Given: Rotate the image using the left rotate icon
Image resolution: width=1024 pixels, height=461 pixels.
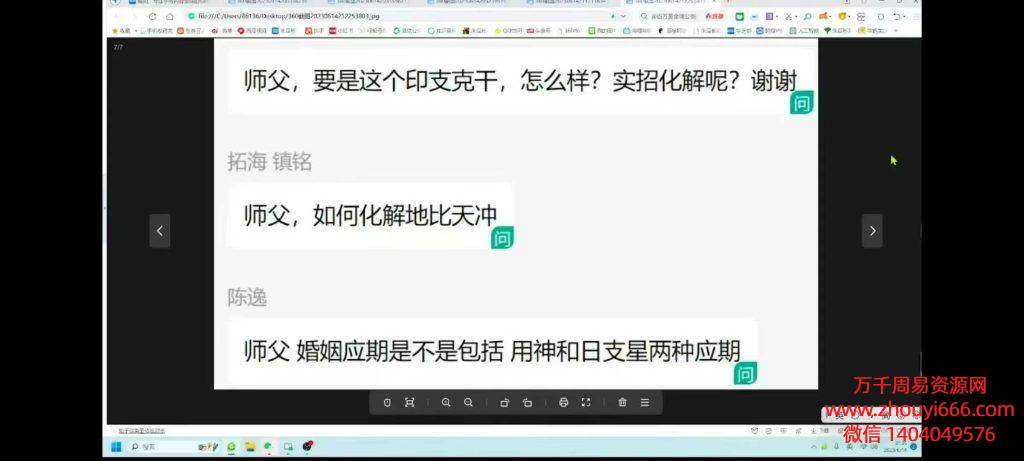Looking at the screenshot, I should (504, 402).
